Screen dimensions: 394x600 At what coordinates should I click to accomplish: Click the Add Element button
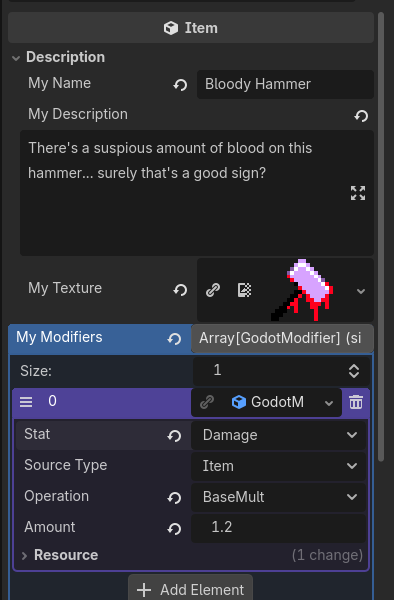tap(190, 589)
